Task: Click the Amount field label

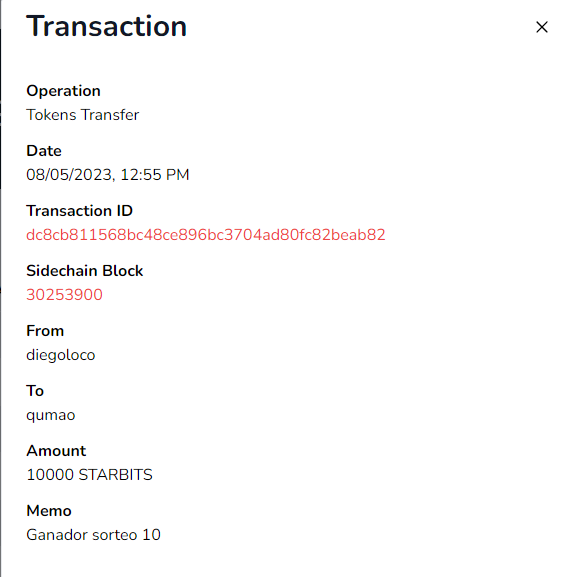Action: point(56,451)
